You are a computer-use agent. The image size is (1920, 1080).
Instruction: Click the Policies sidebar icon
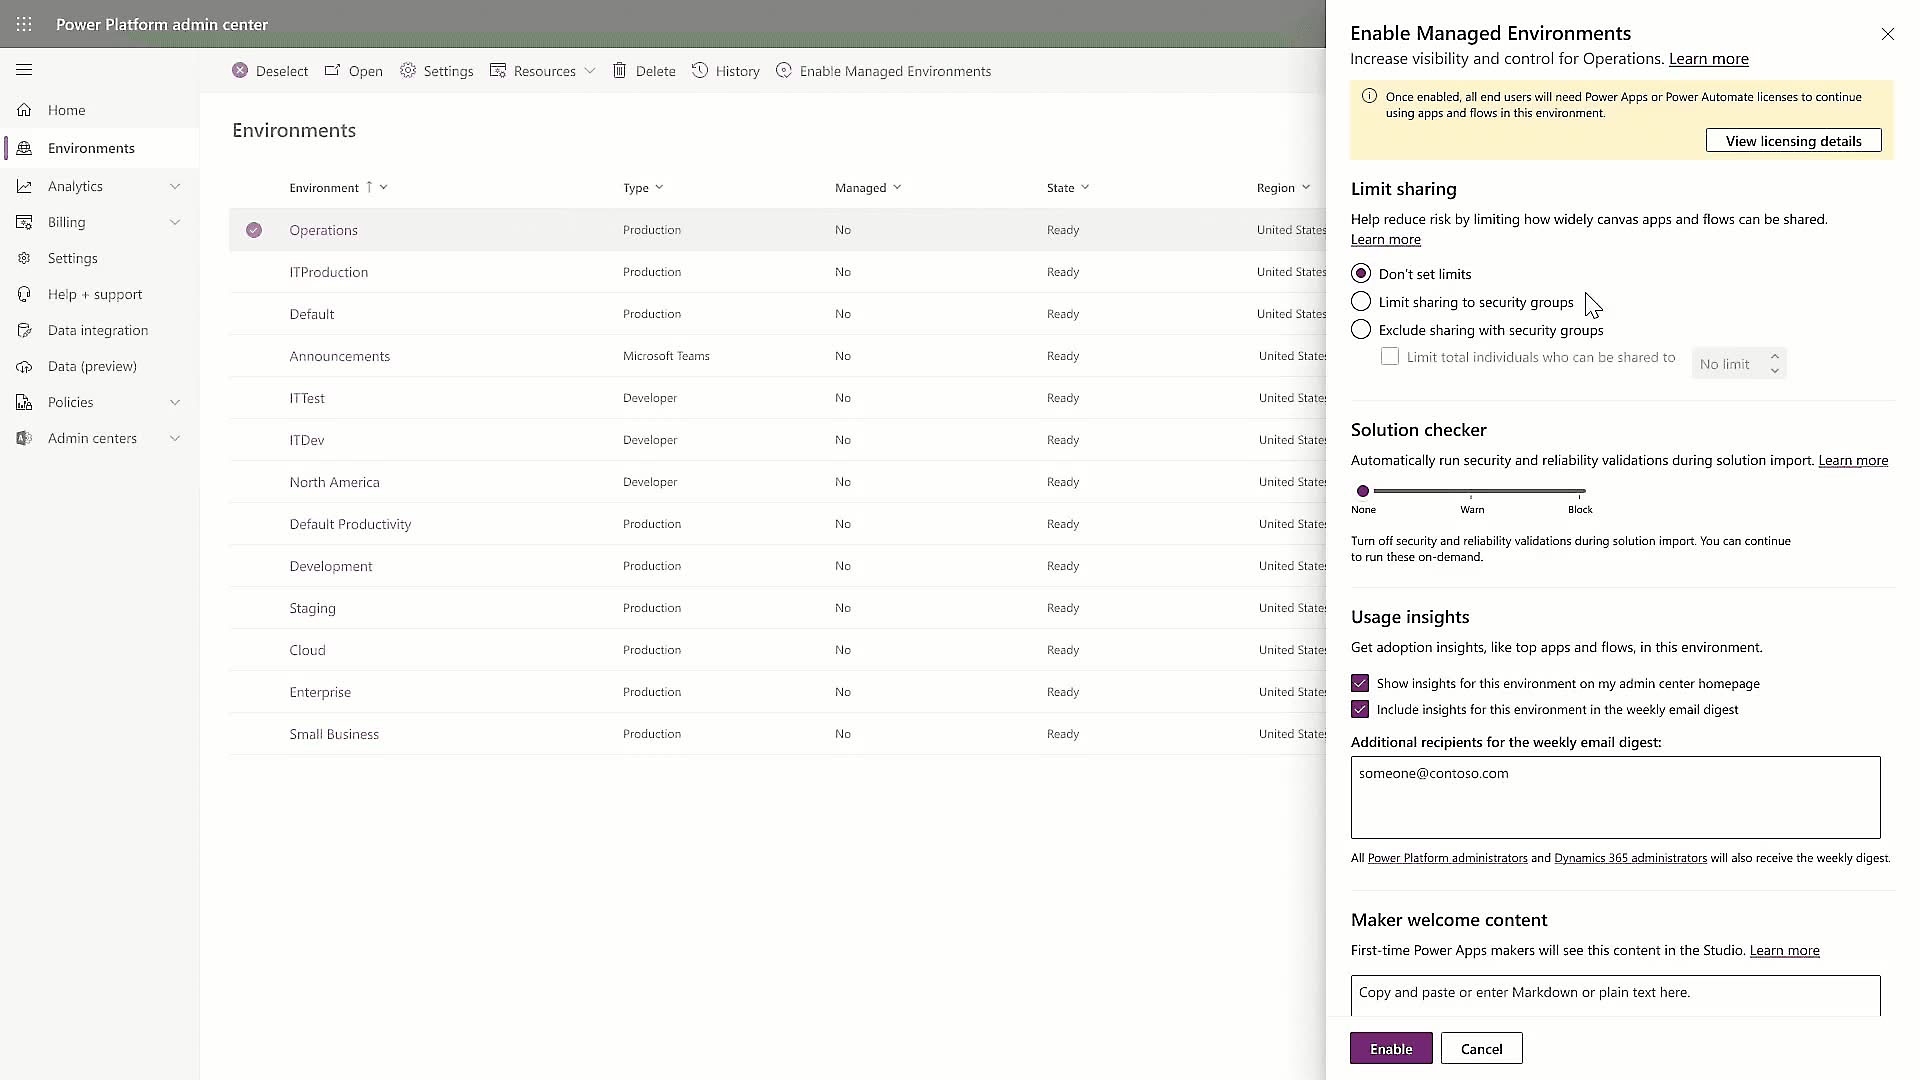[24, 401]
